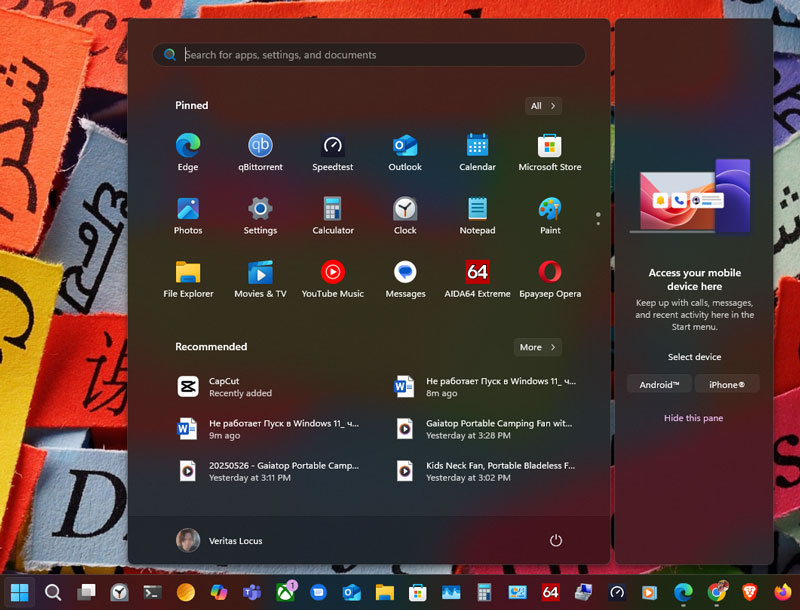Launch pinned Microsoft Store
Image resolution: width=800 pixels, height=610 pixels.
550,152
